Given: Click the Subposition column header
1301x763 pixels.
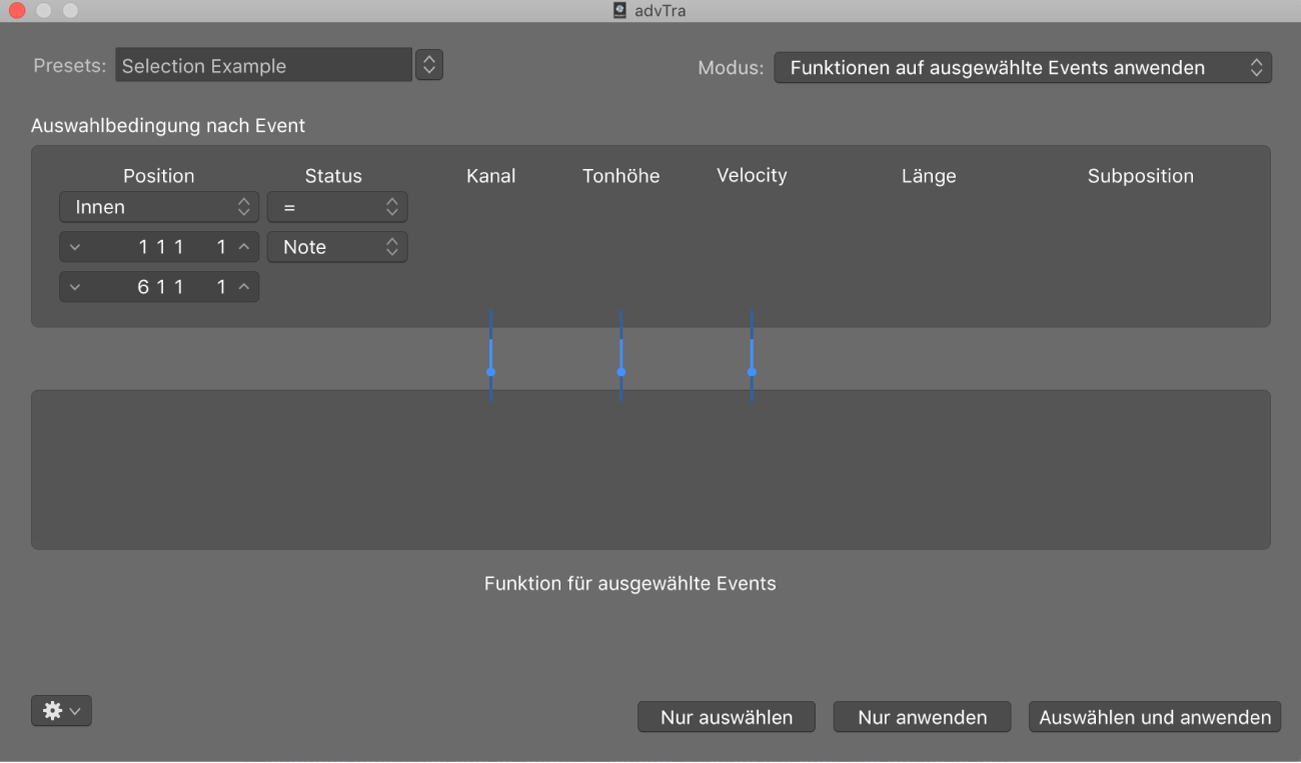Looking at the screenshot, I should (1141, 176).
